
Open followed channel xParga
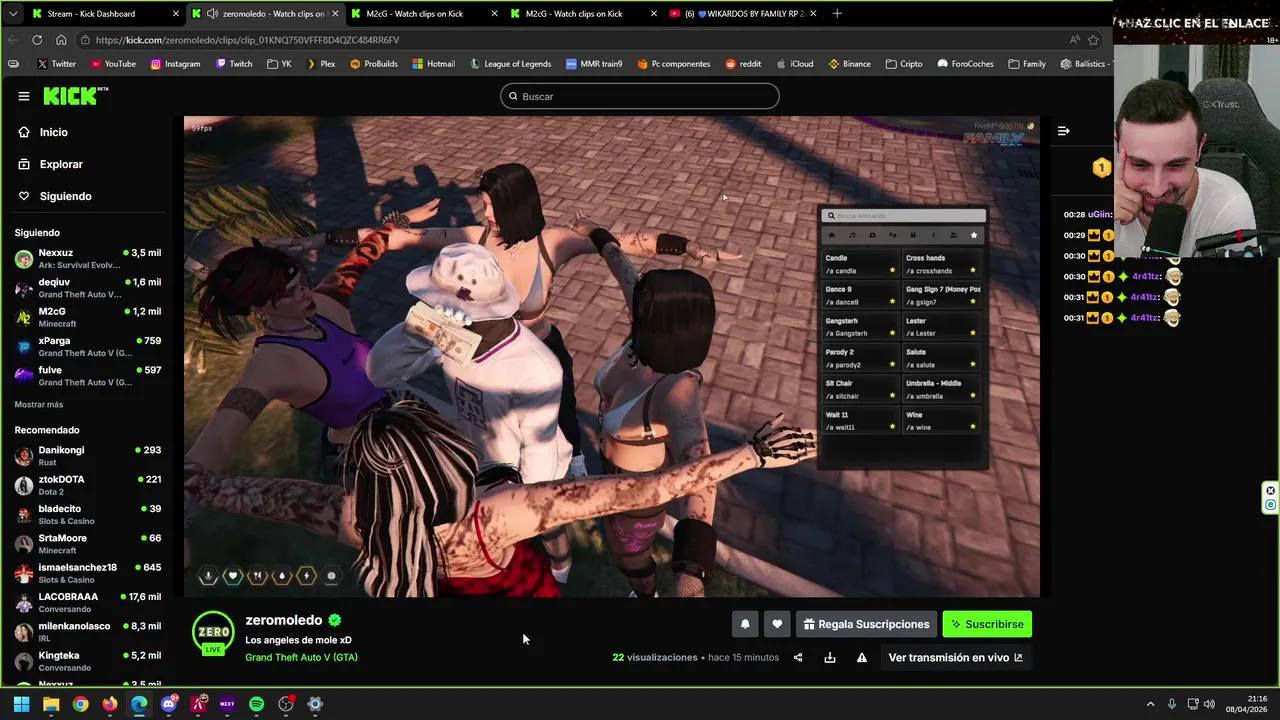point(88,346)
